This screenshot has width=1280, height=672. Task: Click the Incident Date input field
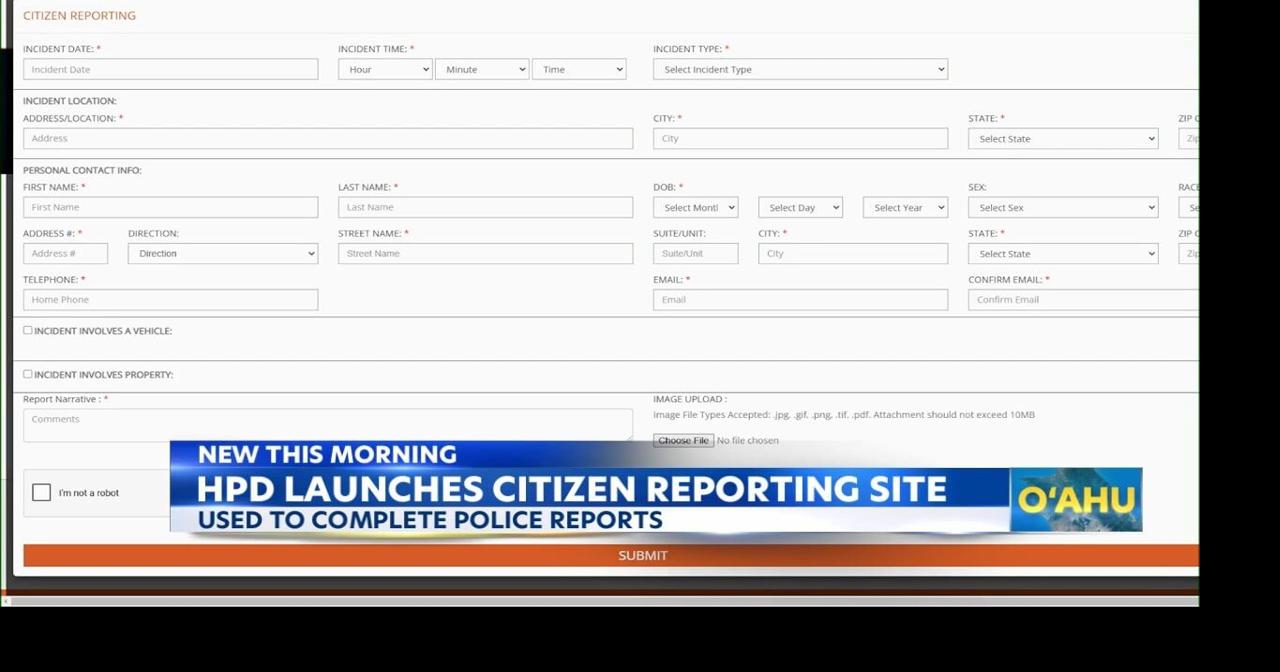click(170, 69)
